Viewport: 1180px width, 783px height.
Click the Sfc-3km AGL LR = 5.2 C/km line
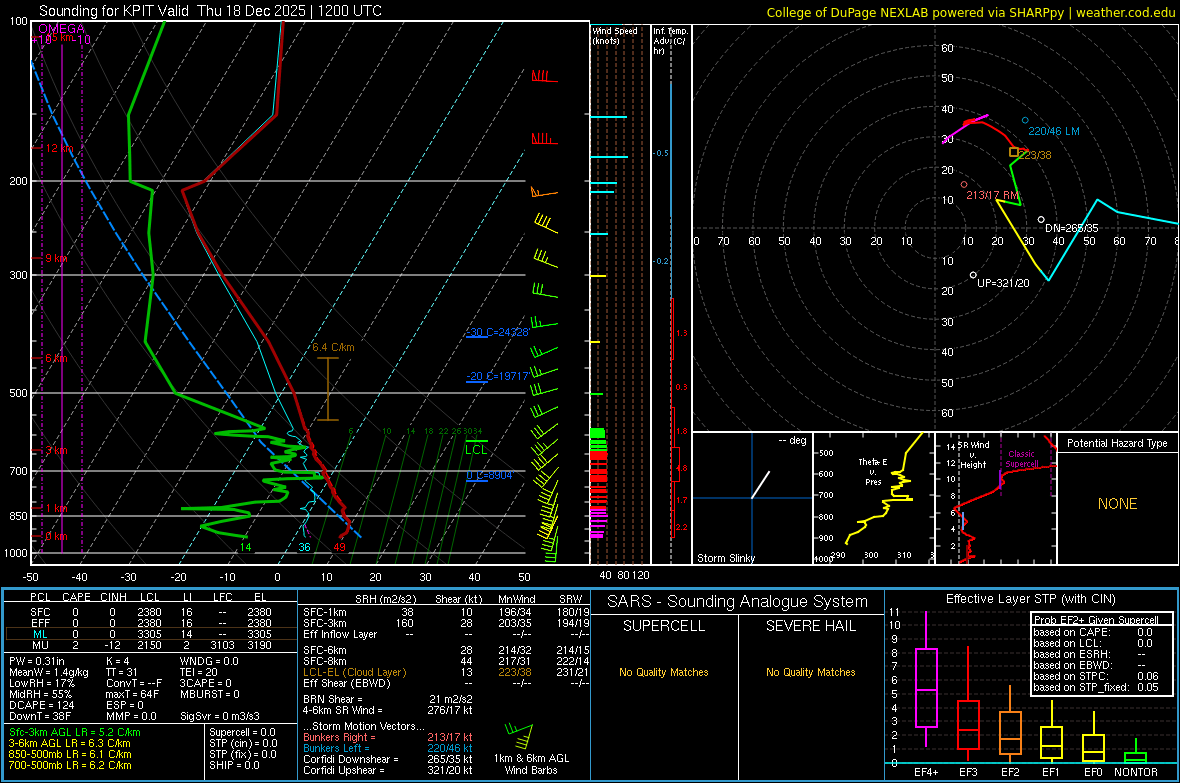[75, 732]
